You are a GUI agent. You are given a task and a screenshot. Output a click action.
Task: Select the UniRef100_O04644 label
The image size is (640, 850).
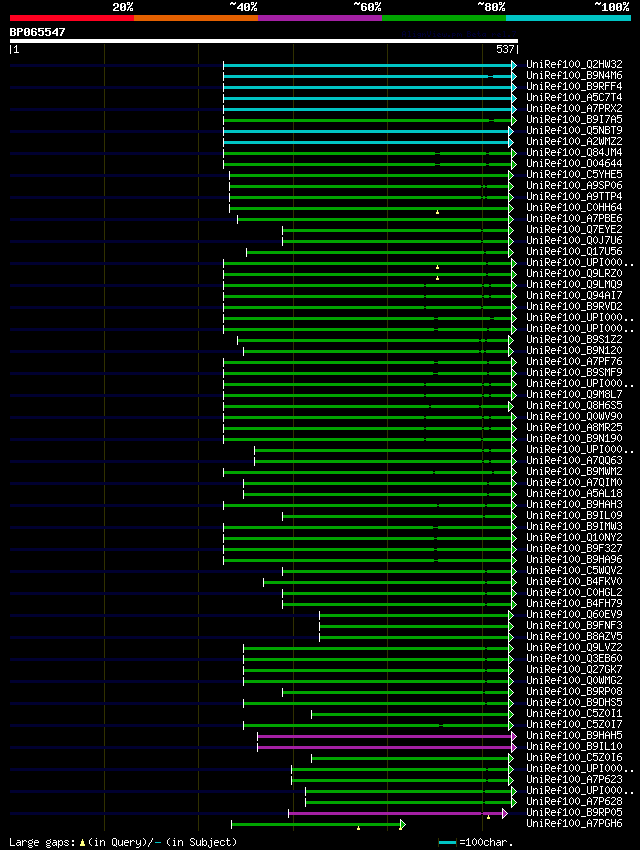574,163
